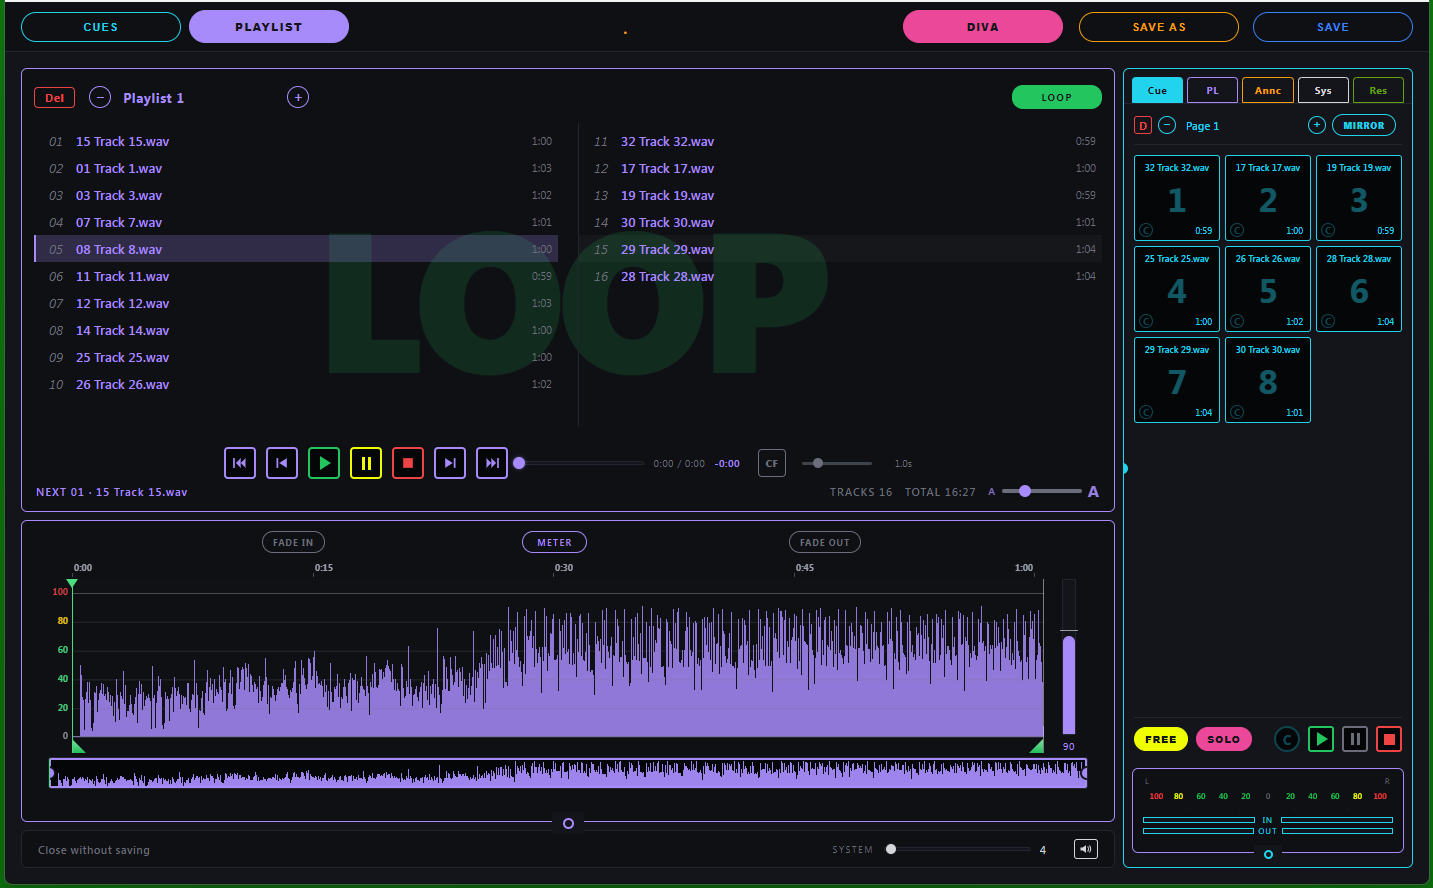This screenshot has height=888, width=1433.
Task: Select playlist row 05 08 Track 8.wav
Action: point(296,249)
